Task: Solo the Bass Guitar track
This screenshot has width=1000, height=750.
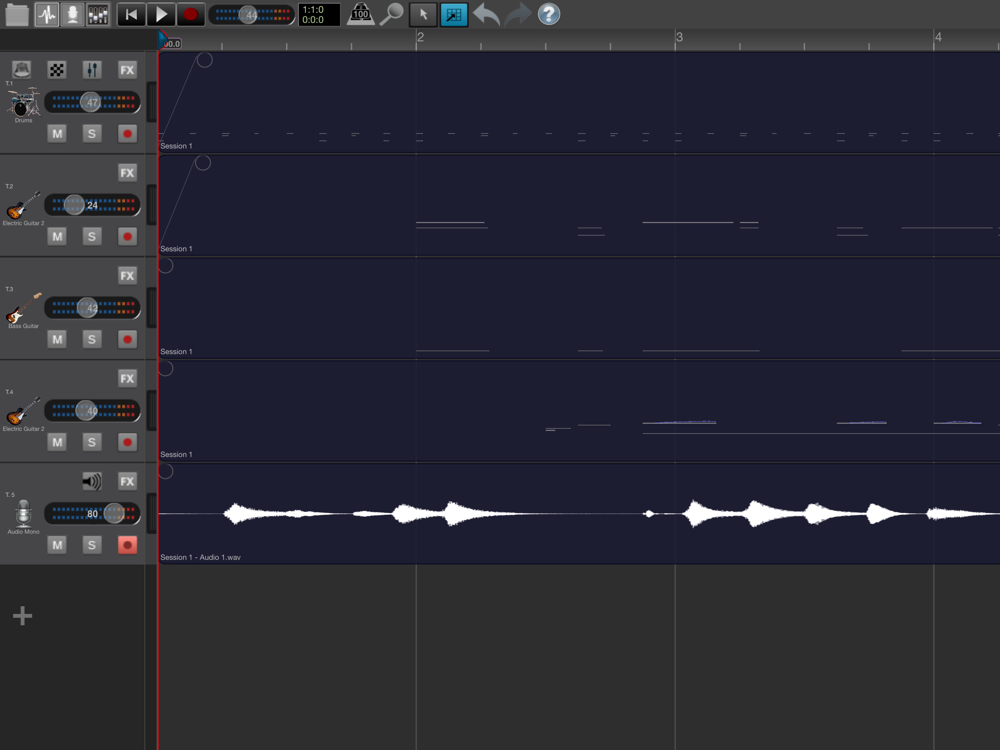Action: (92, 339)
